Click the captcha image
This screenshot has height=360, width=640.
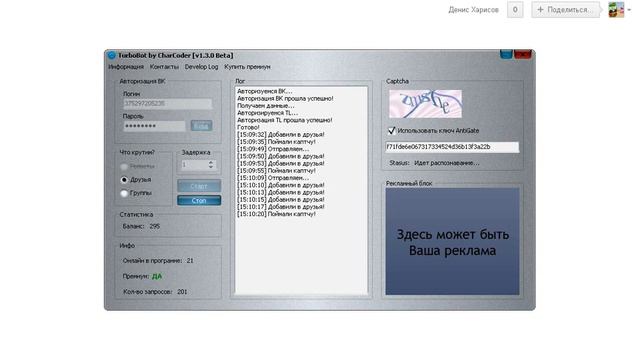coord(425,104)
